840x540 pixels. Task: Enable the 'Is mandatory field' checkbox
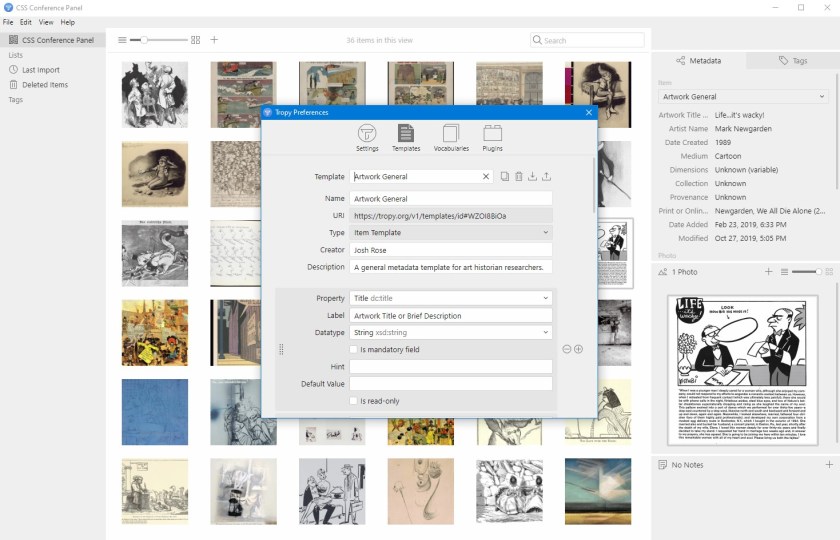point(354,349)
